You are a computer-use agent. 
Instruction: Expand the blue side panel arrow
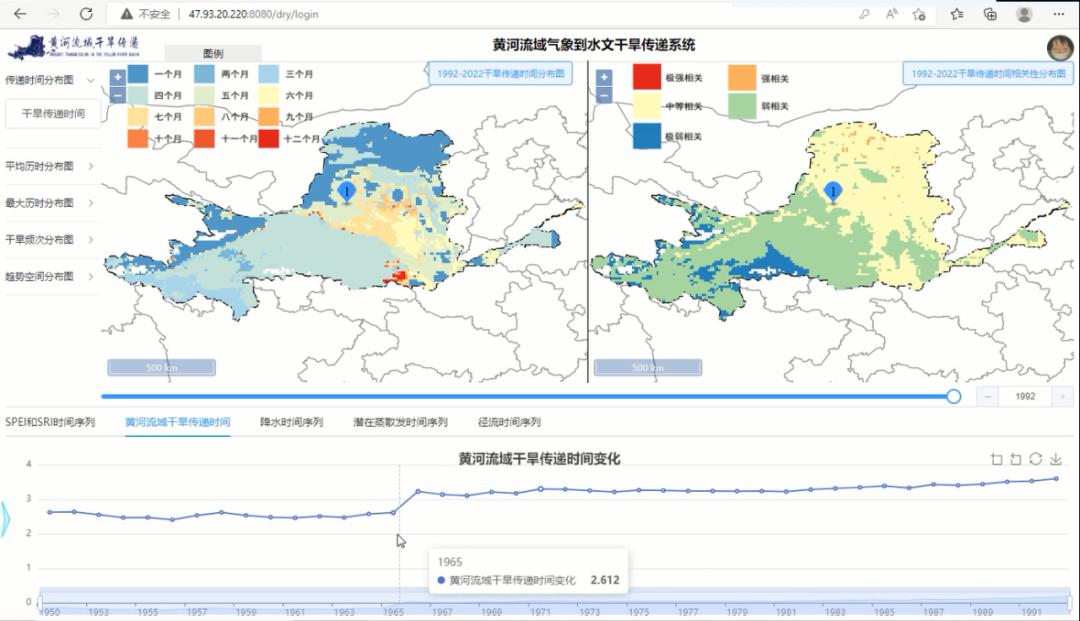6,520
